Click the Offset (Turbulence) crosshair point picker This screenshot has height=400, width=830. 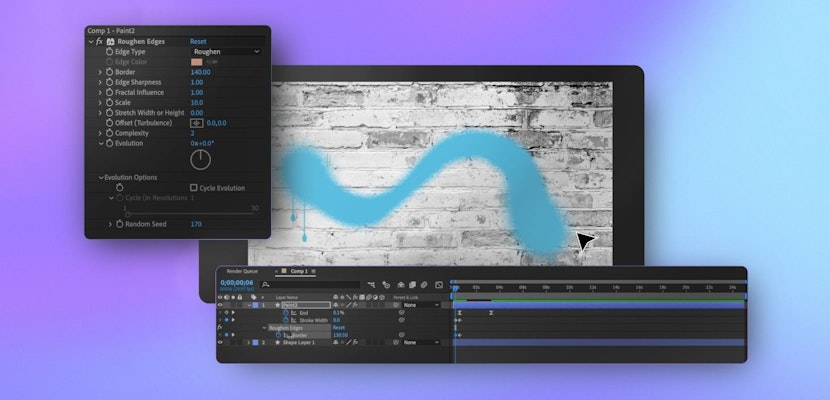[x=197, y=123]
